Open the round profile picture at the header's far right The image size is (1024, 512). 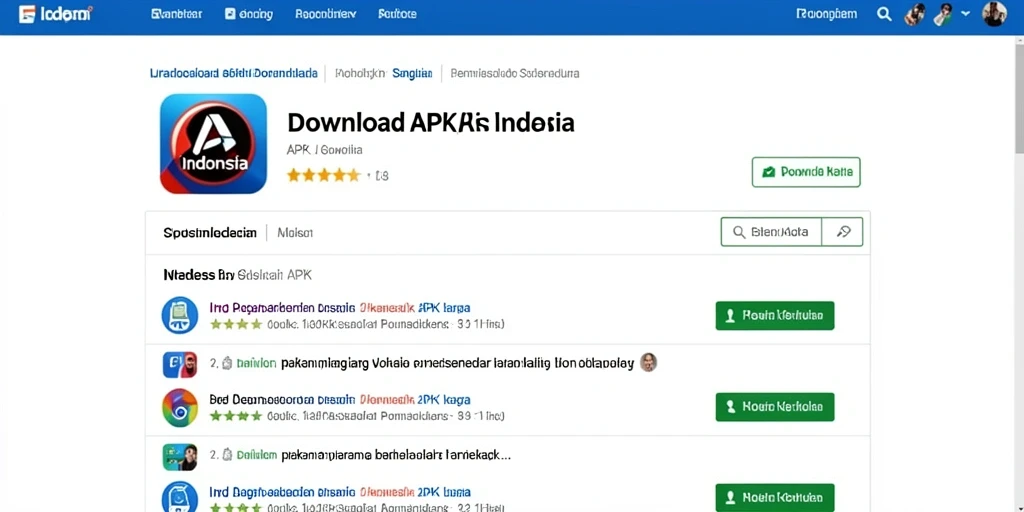click(x=994, y=14)
